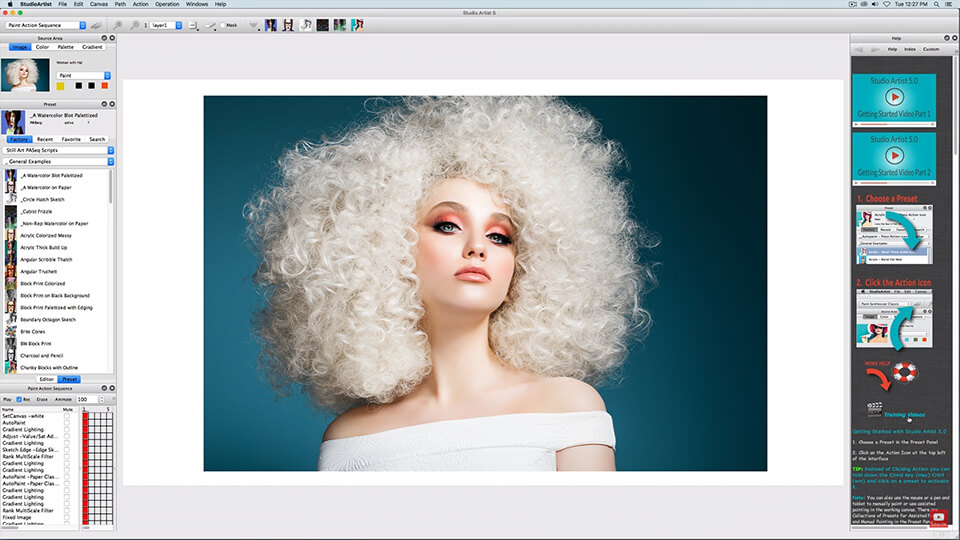Open Spotlight search in the menu bar
Image resolution: width=960 pixels, height=540 pixels.
click(x=937, y=4)
